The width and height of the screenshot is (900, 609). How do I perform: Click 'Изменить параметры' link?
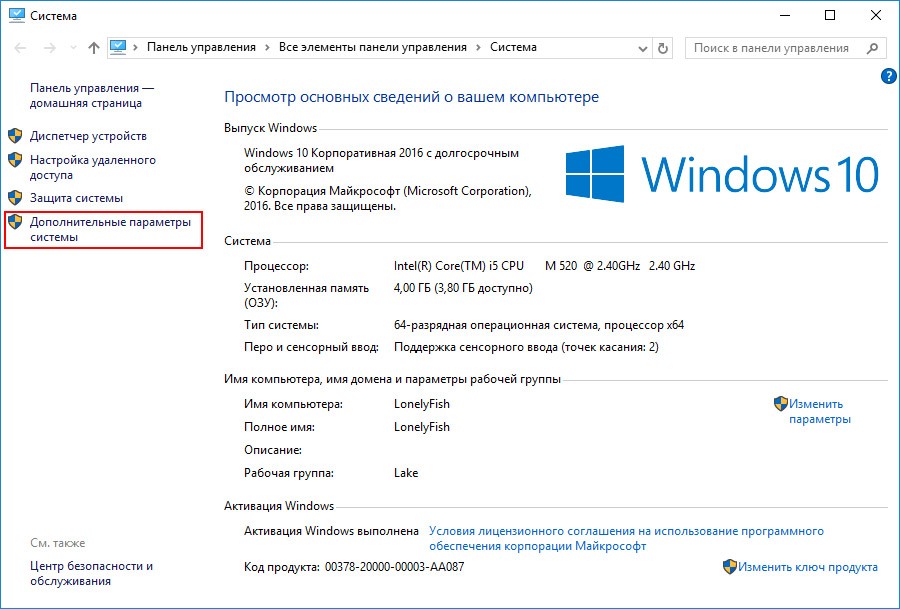pos(820,412)
